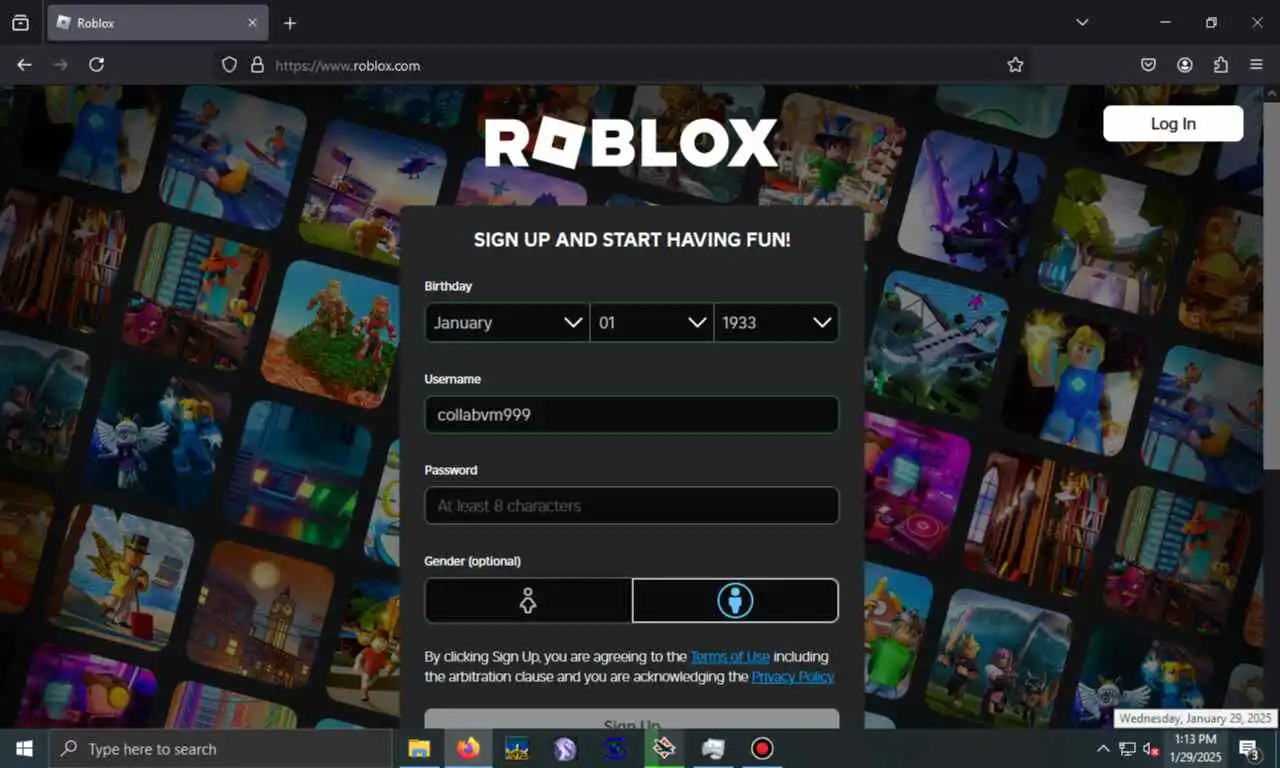Go back to the previous page
The image size is (1280, 768).
(25, 65)
